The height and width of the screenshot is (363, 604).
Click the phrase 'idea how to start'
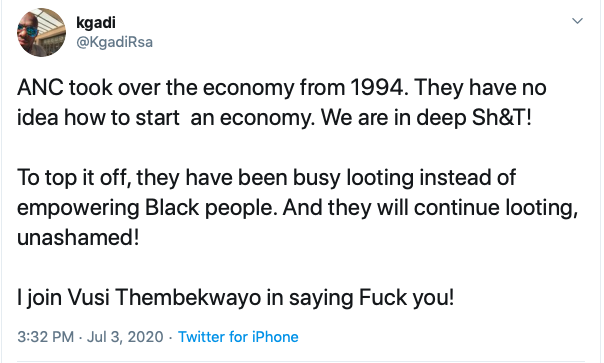[x=98, y=118]
